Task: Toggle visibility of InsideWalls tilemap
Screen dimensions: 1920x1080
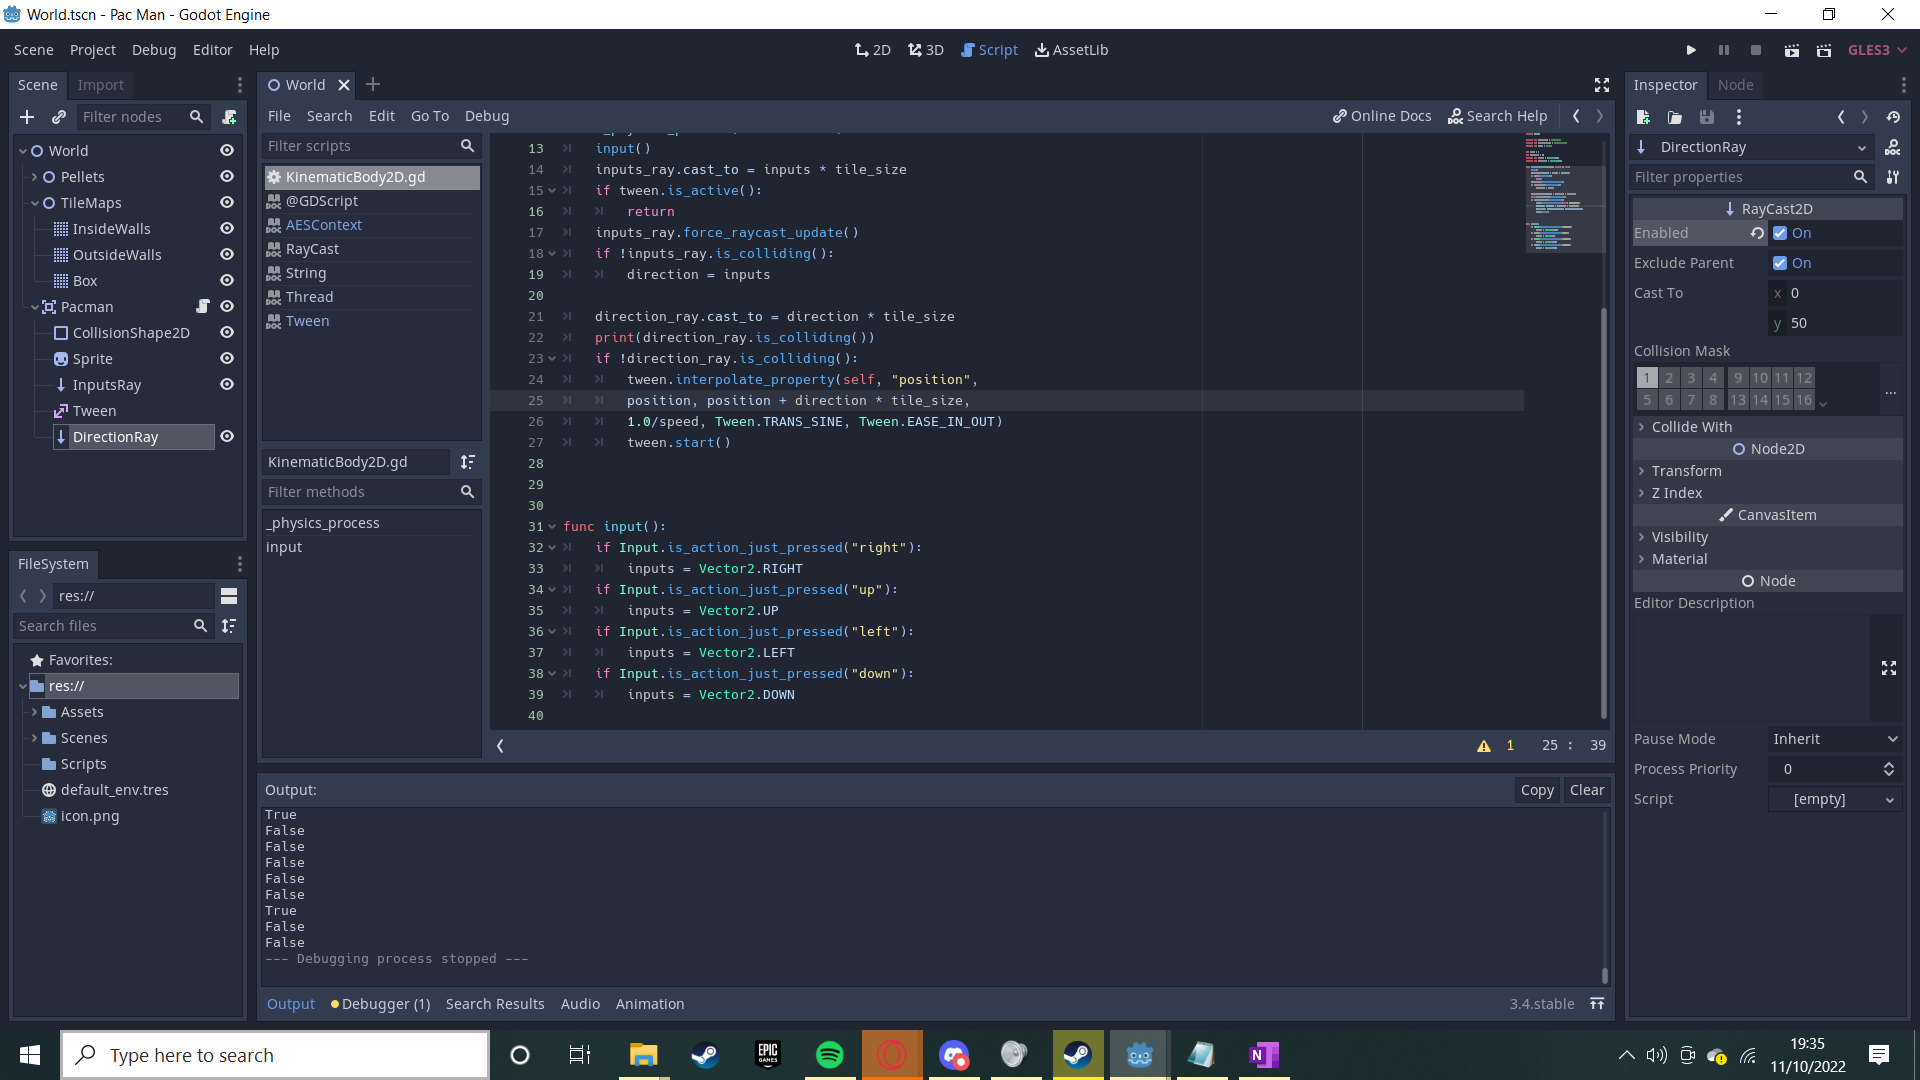Action: [227, 229]
